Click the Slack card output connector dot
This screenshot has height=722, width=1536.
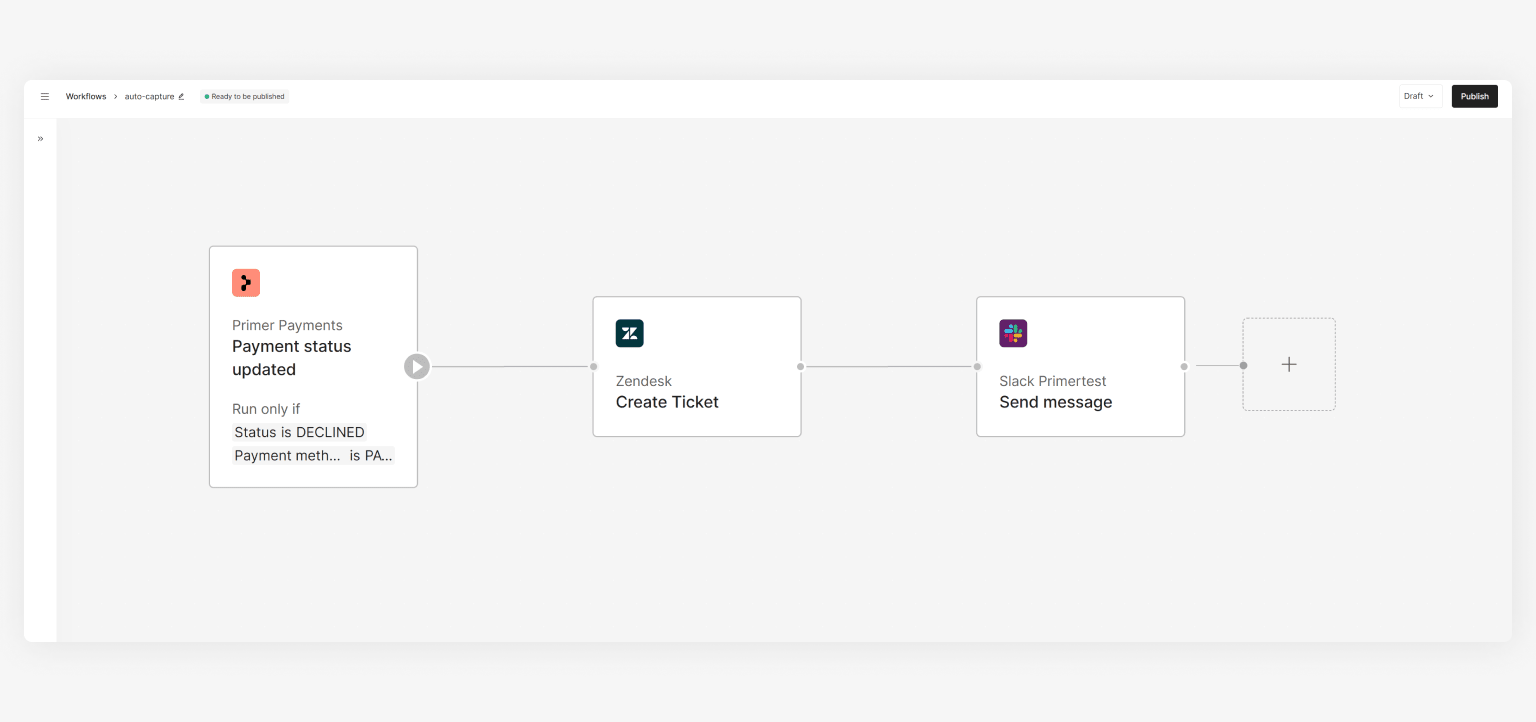coord(1184,366)
